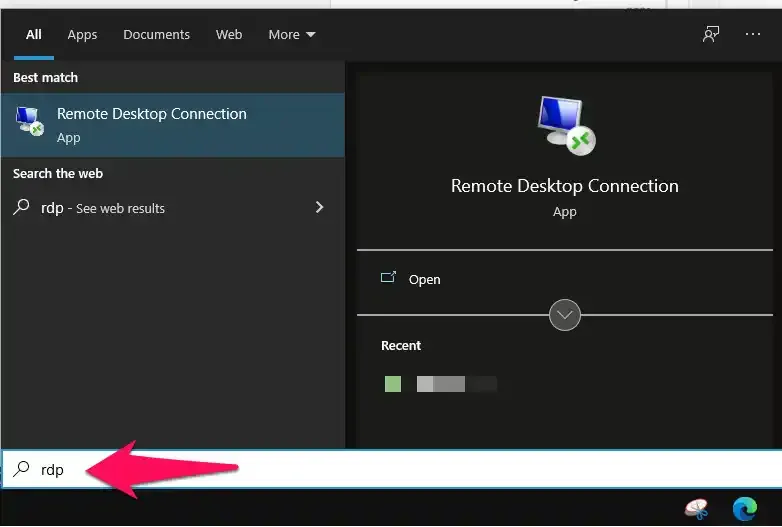Click the Recent section heading
The image size is (782, 527).
[x=401, y=346]
